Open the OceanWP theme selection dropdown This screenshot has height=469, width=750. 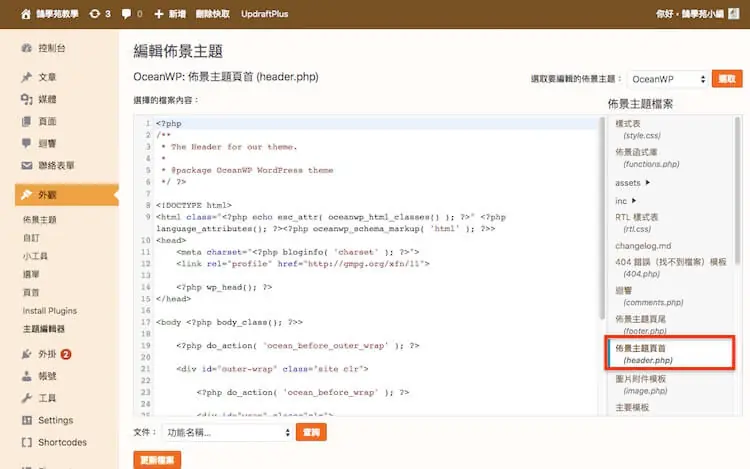pyautogui.click(x=668, y=79)
